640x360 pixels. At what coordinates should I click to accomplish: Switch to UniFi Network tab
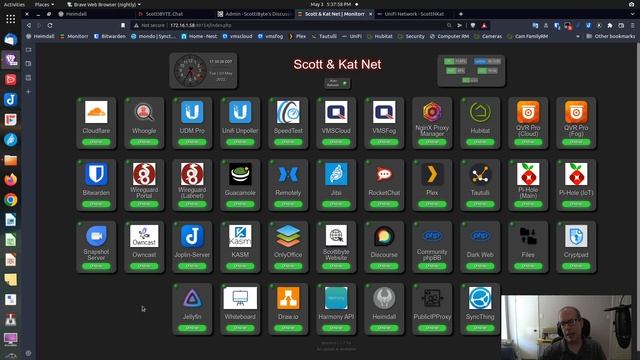pos(414,14)
